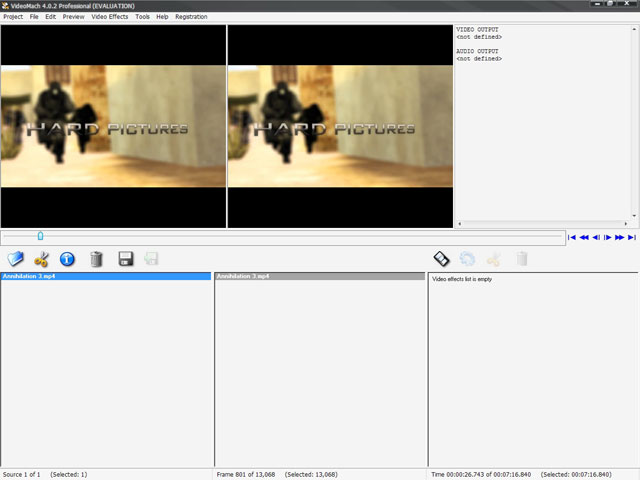Click the fast forward button
Screen dimensions: 640x480
[619, 238]
